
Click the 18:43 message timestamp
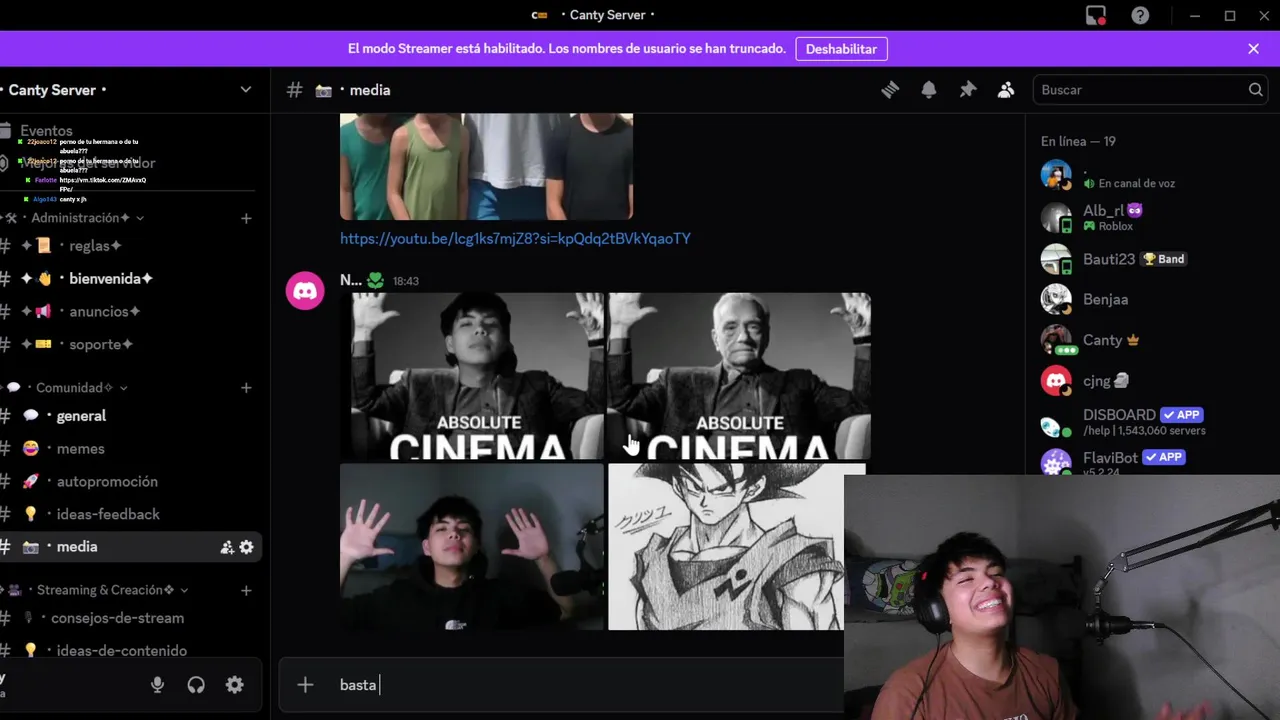point(406,281)
